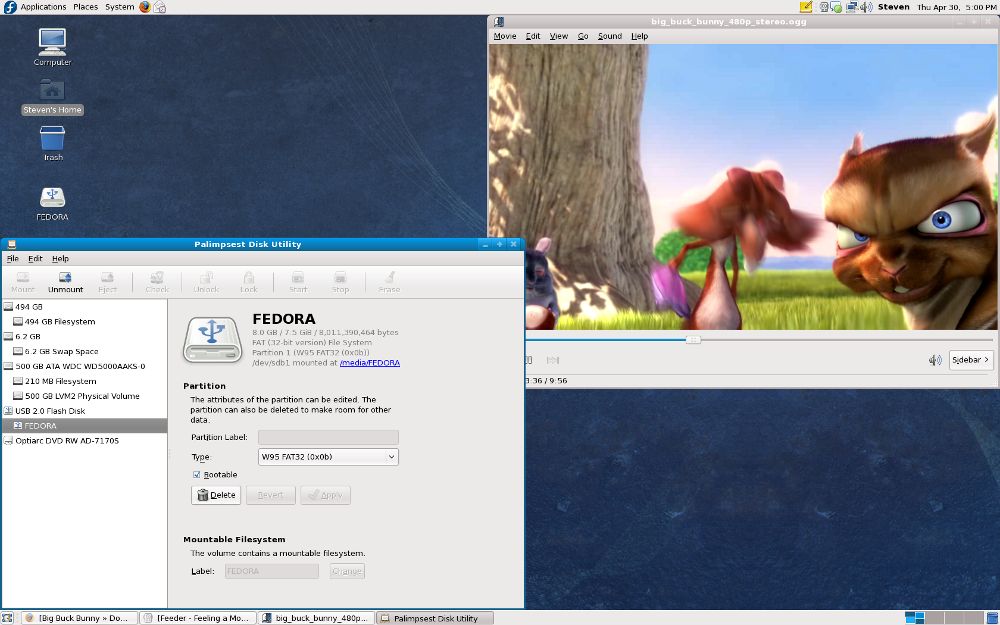The height and width of the screenshot is (625, 1000).
Task: Switch to first workspace in pager
Action: (915, 617)
